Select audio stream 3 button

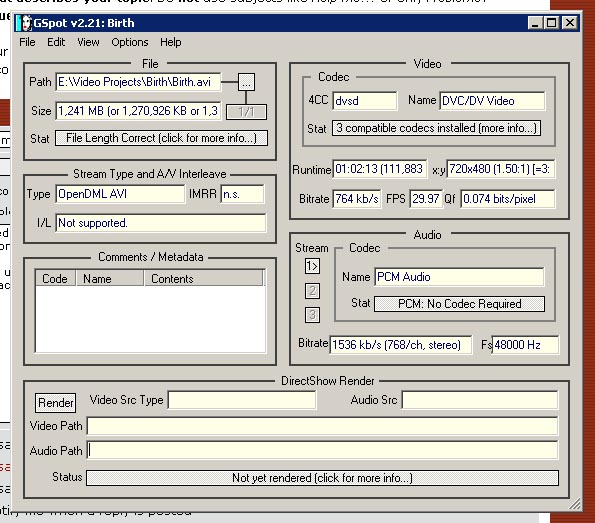pos(312,315)
